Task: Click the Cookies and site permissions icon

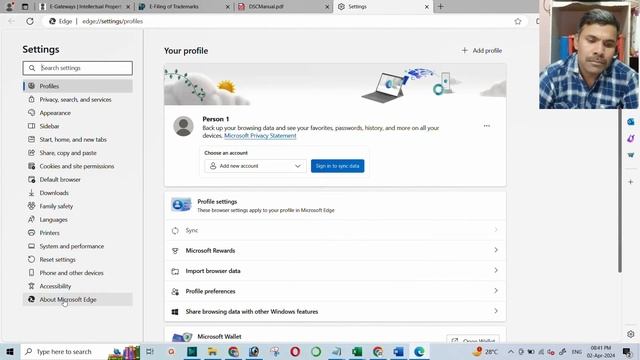Action: 31,166
